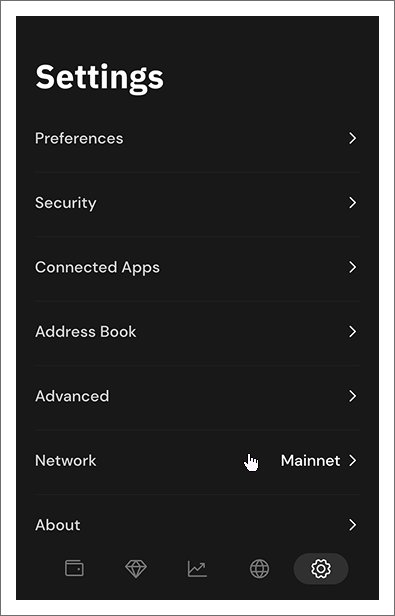
Task: Open the Preferences menu item
Action: coord(197,138)
